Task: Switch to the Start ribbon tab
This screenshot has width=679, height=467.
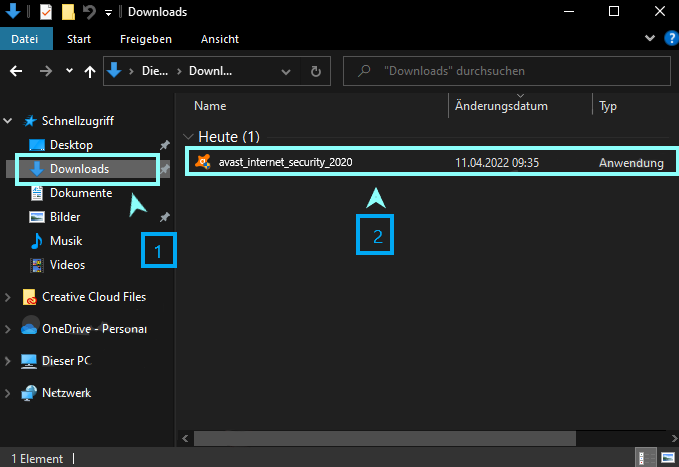Action: pos(79,39)
